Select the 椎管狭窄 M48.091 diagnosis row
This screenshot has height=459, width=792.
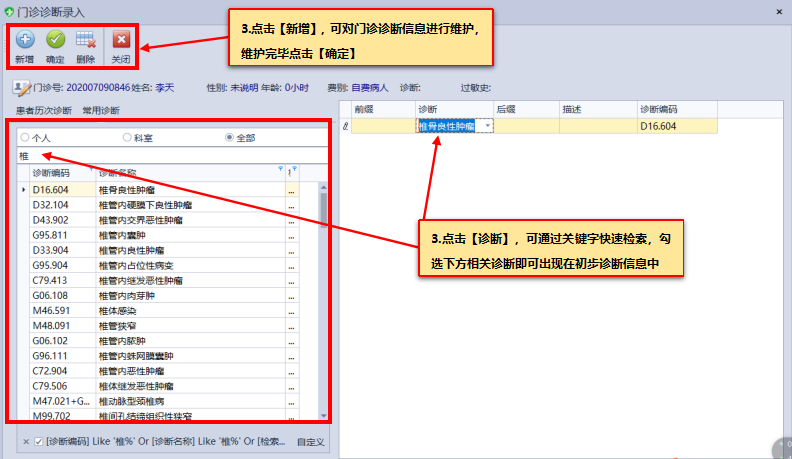click(x=160, y=325)
